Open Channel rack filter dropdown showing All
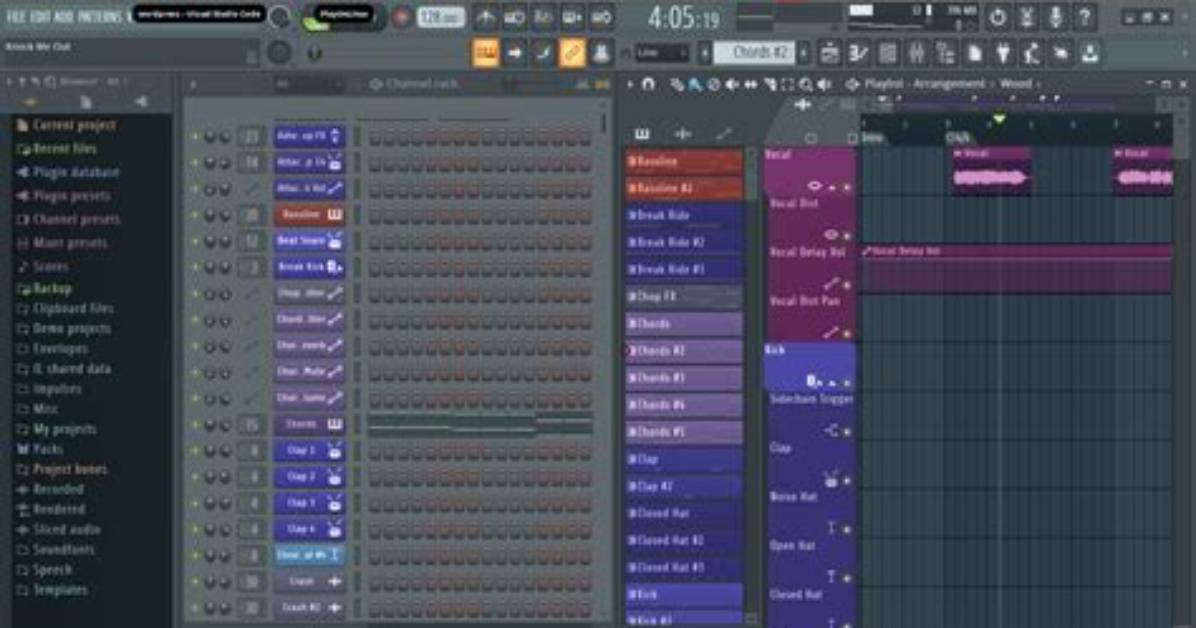This screenshot has width=1196, height=628. 309,84
